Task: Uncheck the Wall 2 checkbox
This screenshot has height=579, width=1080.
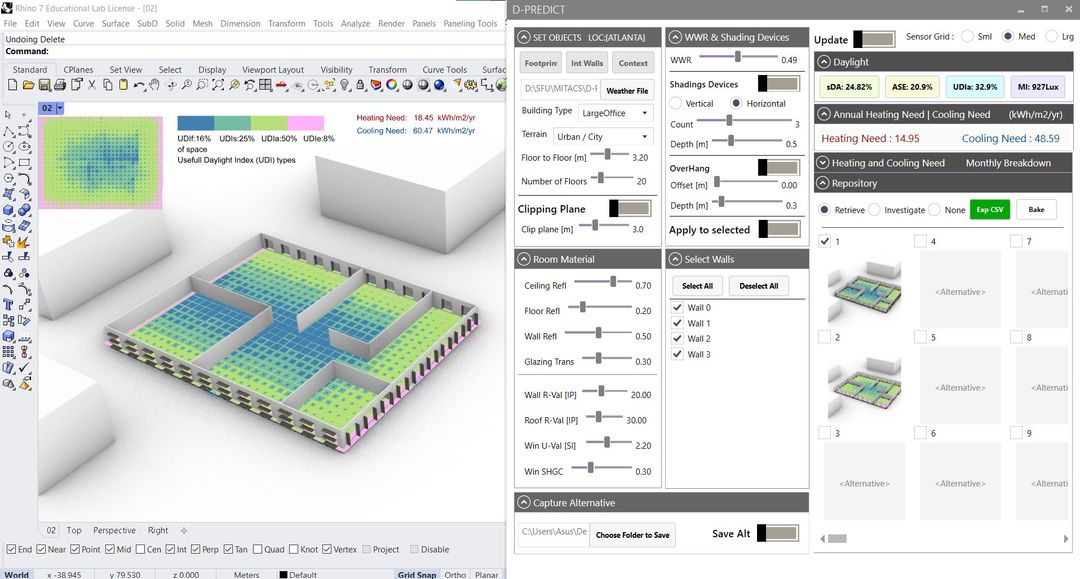Action: click(x=677, y=339)
